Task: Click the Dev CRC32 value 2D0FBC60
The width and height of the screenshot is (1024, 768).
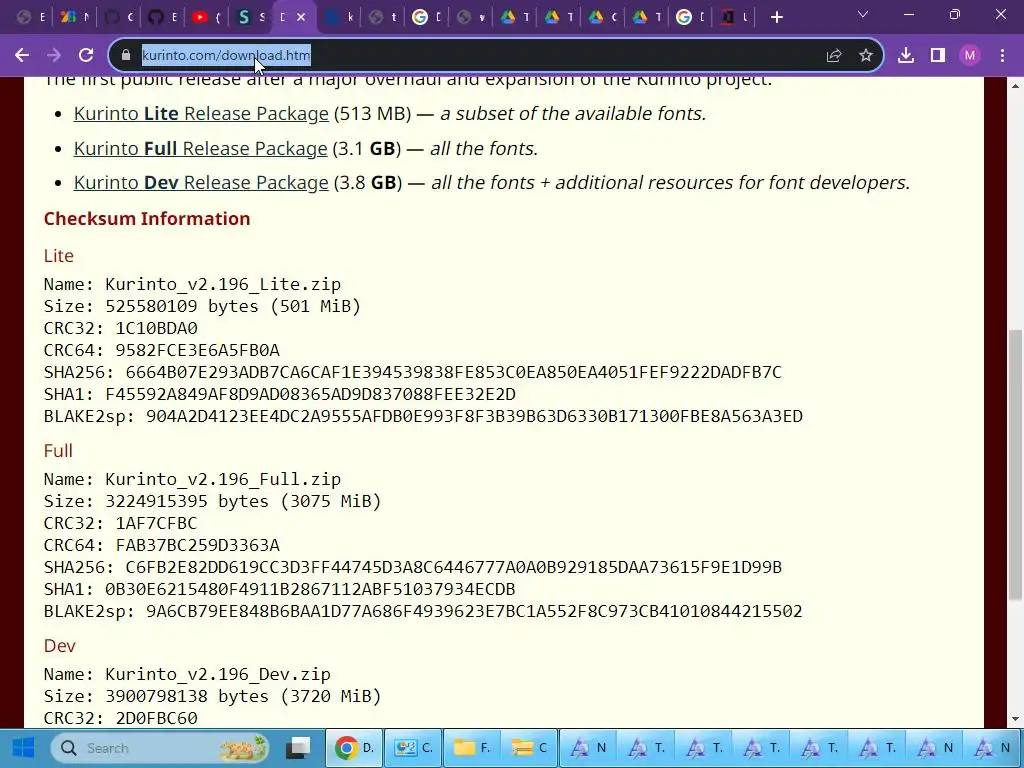Action: pos(156,718)
